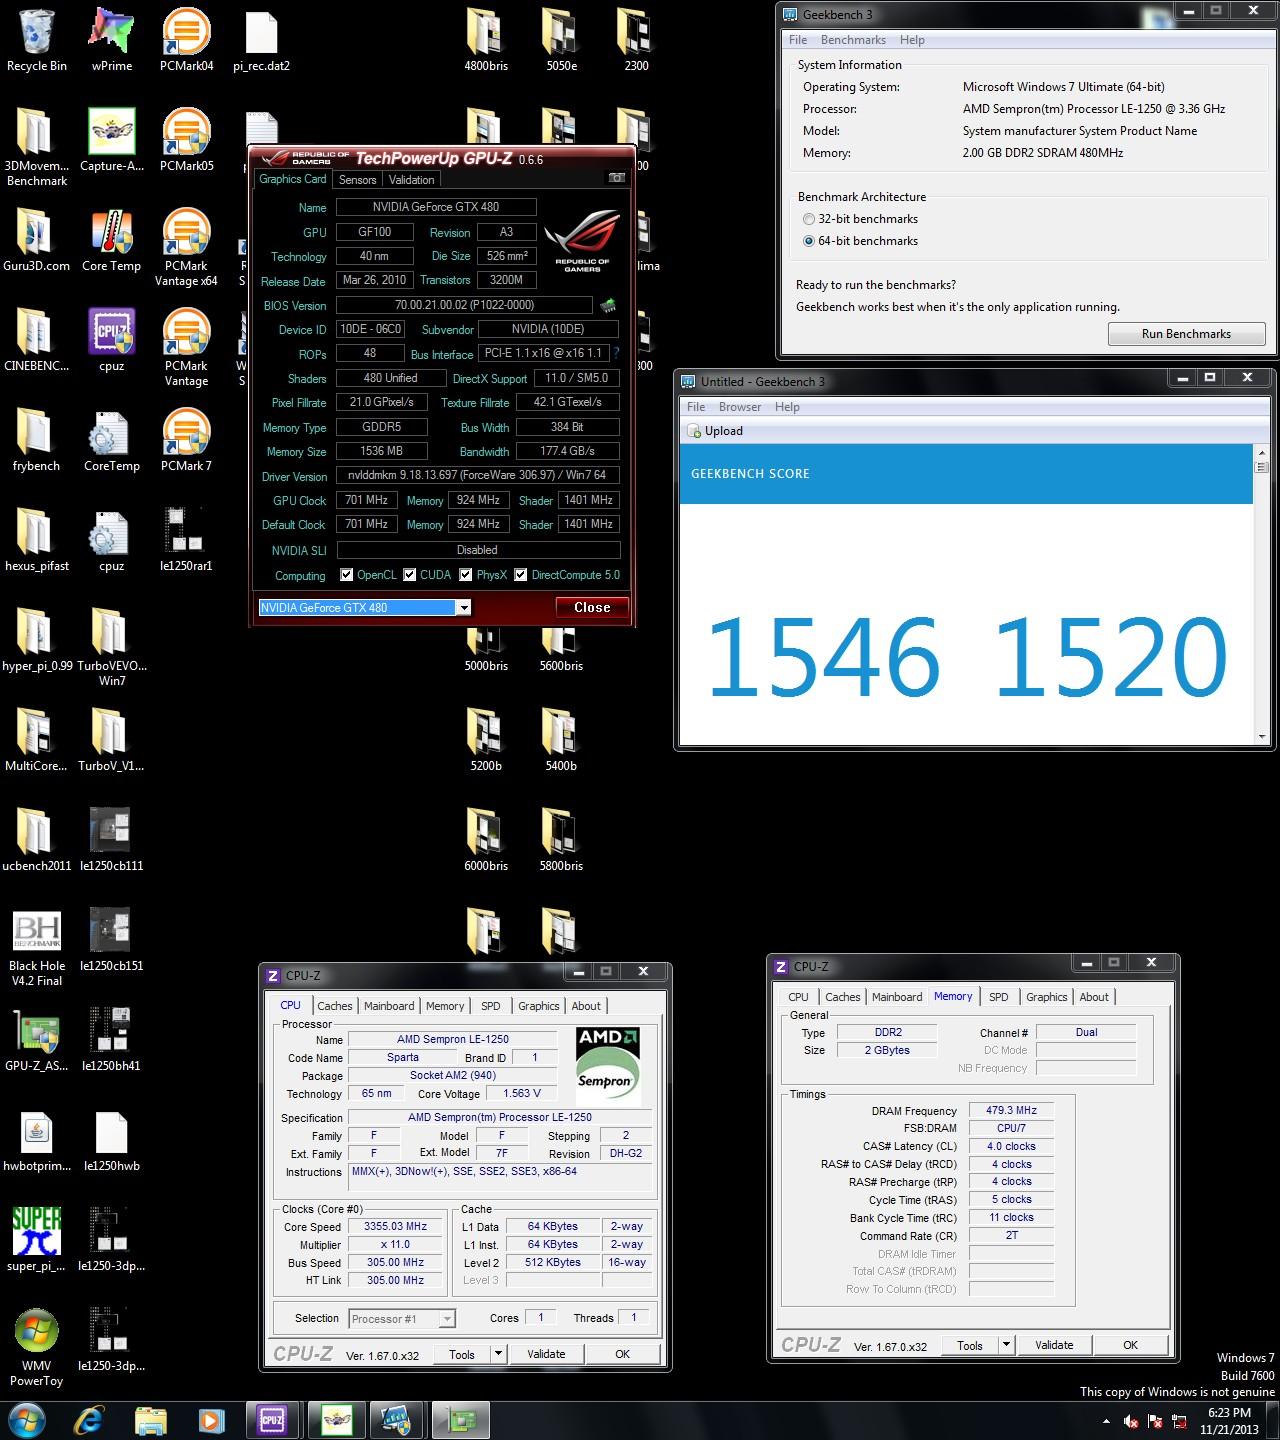Click the Run Benchmarks button
Viewport: 1280px width, 1440px height.
pos(1186,334)
